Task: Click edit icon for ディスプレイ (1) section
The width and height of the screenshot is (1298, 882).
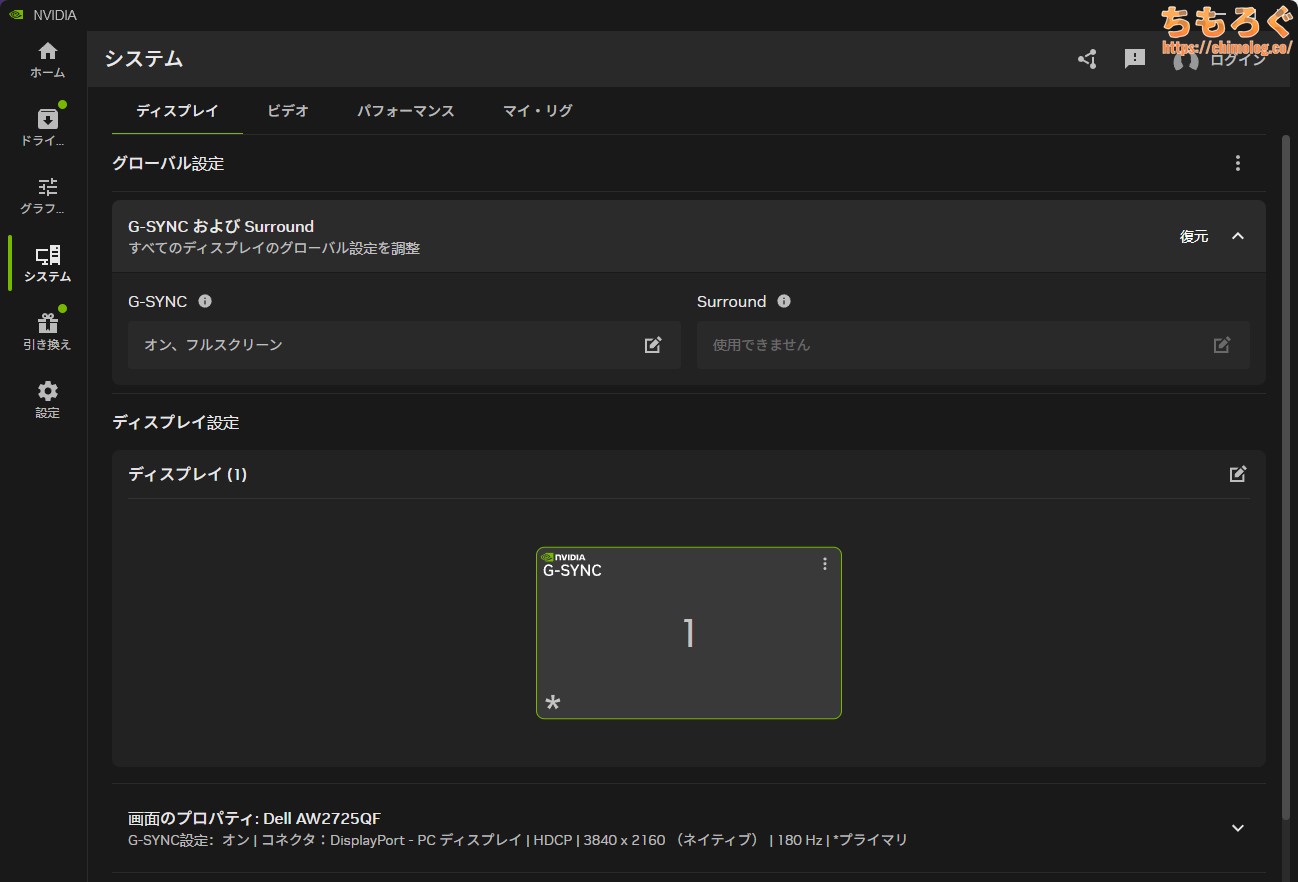Action: pyautogui.click(x=1238, y=474)
